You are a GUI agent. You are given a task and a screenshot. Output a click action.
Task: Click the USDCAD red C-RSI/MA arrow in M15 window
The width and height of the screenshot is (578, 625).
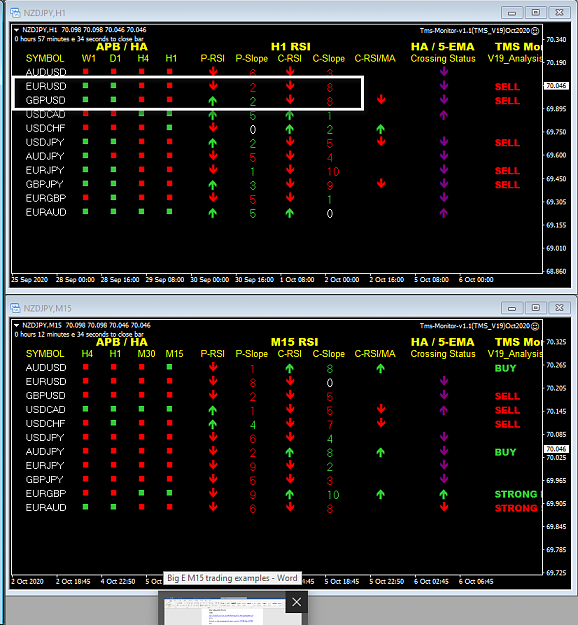pos(381,409)
